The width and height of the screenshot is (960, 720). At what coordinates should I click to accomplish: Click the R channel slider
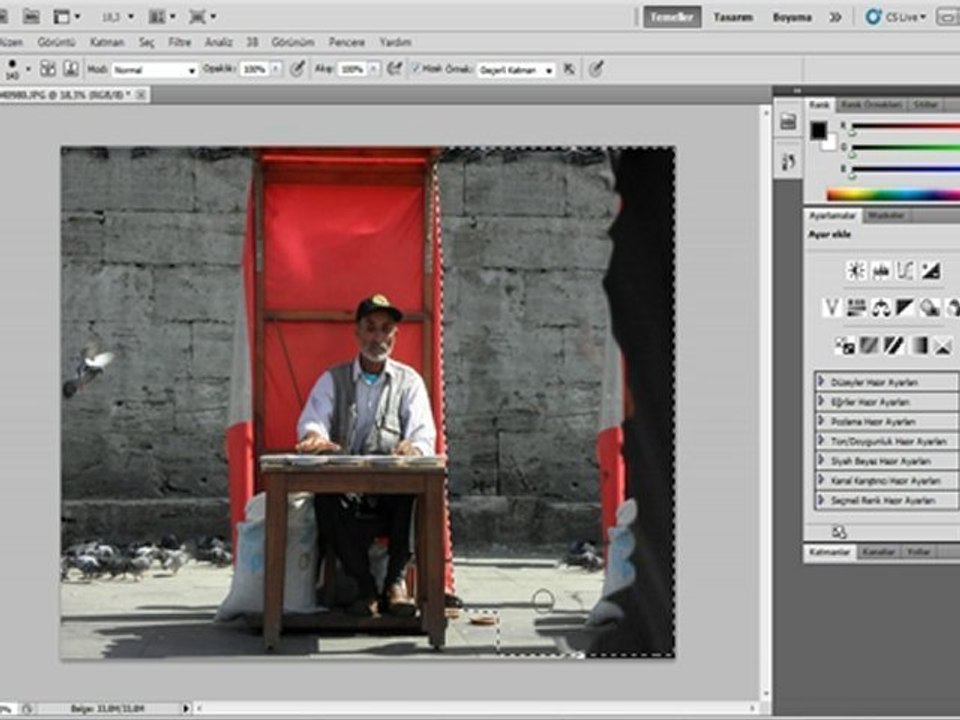(x=905, y=126)
